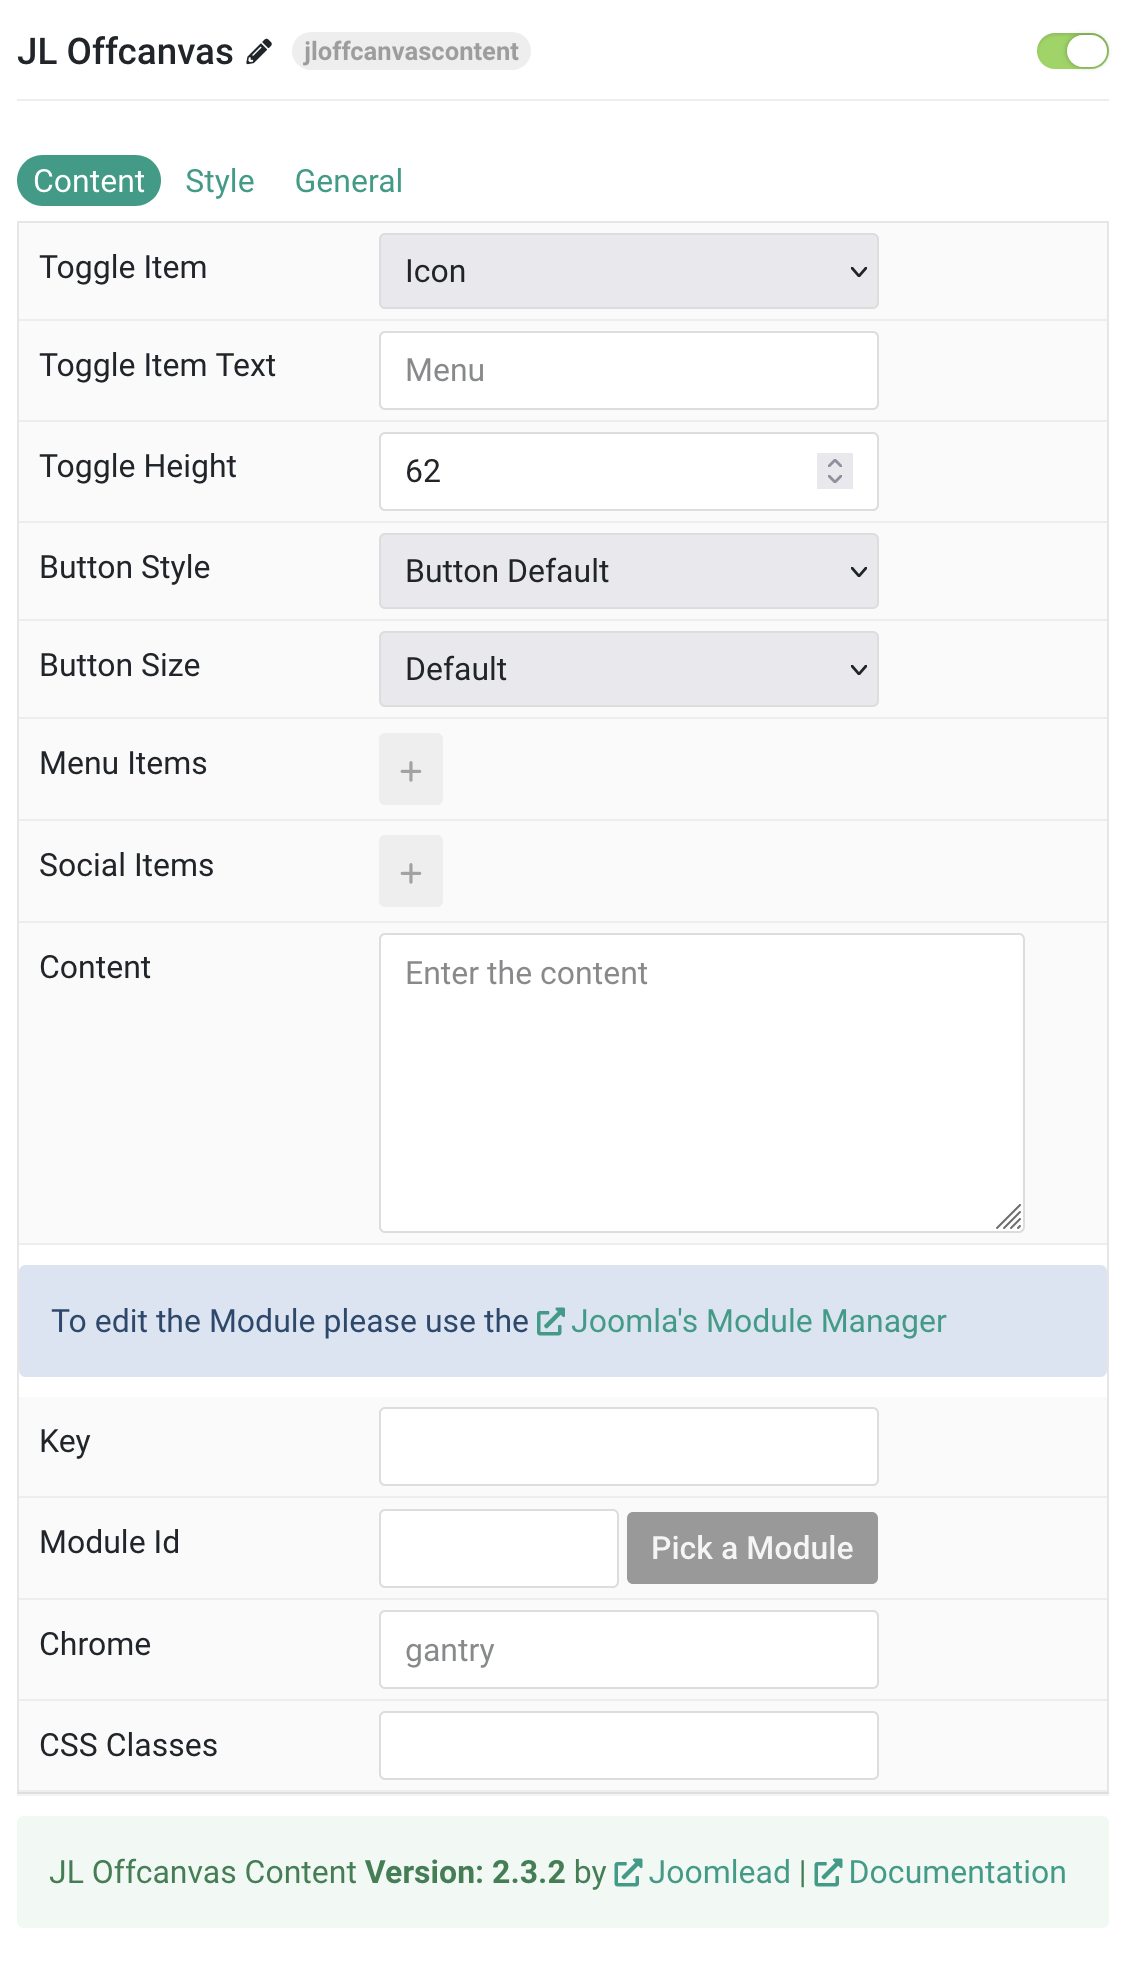This screenshot has width=1126, height=1968.
Task: Focus the Toggle Item Text field
Action: coord(629,371)
